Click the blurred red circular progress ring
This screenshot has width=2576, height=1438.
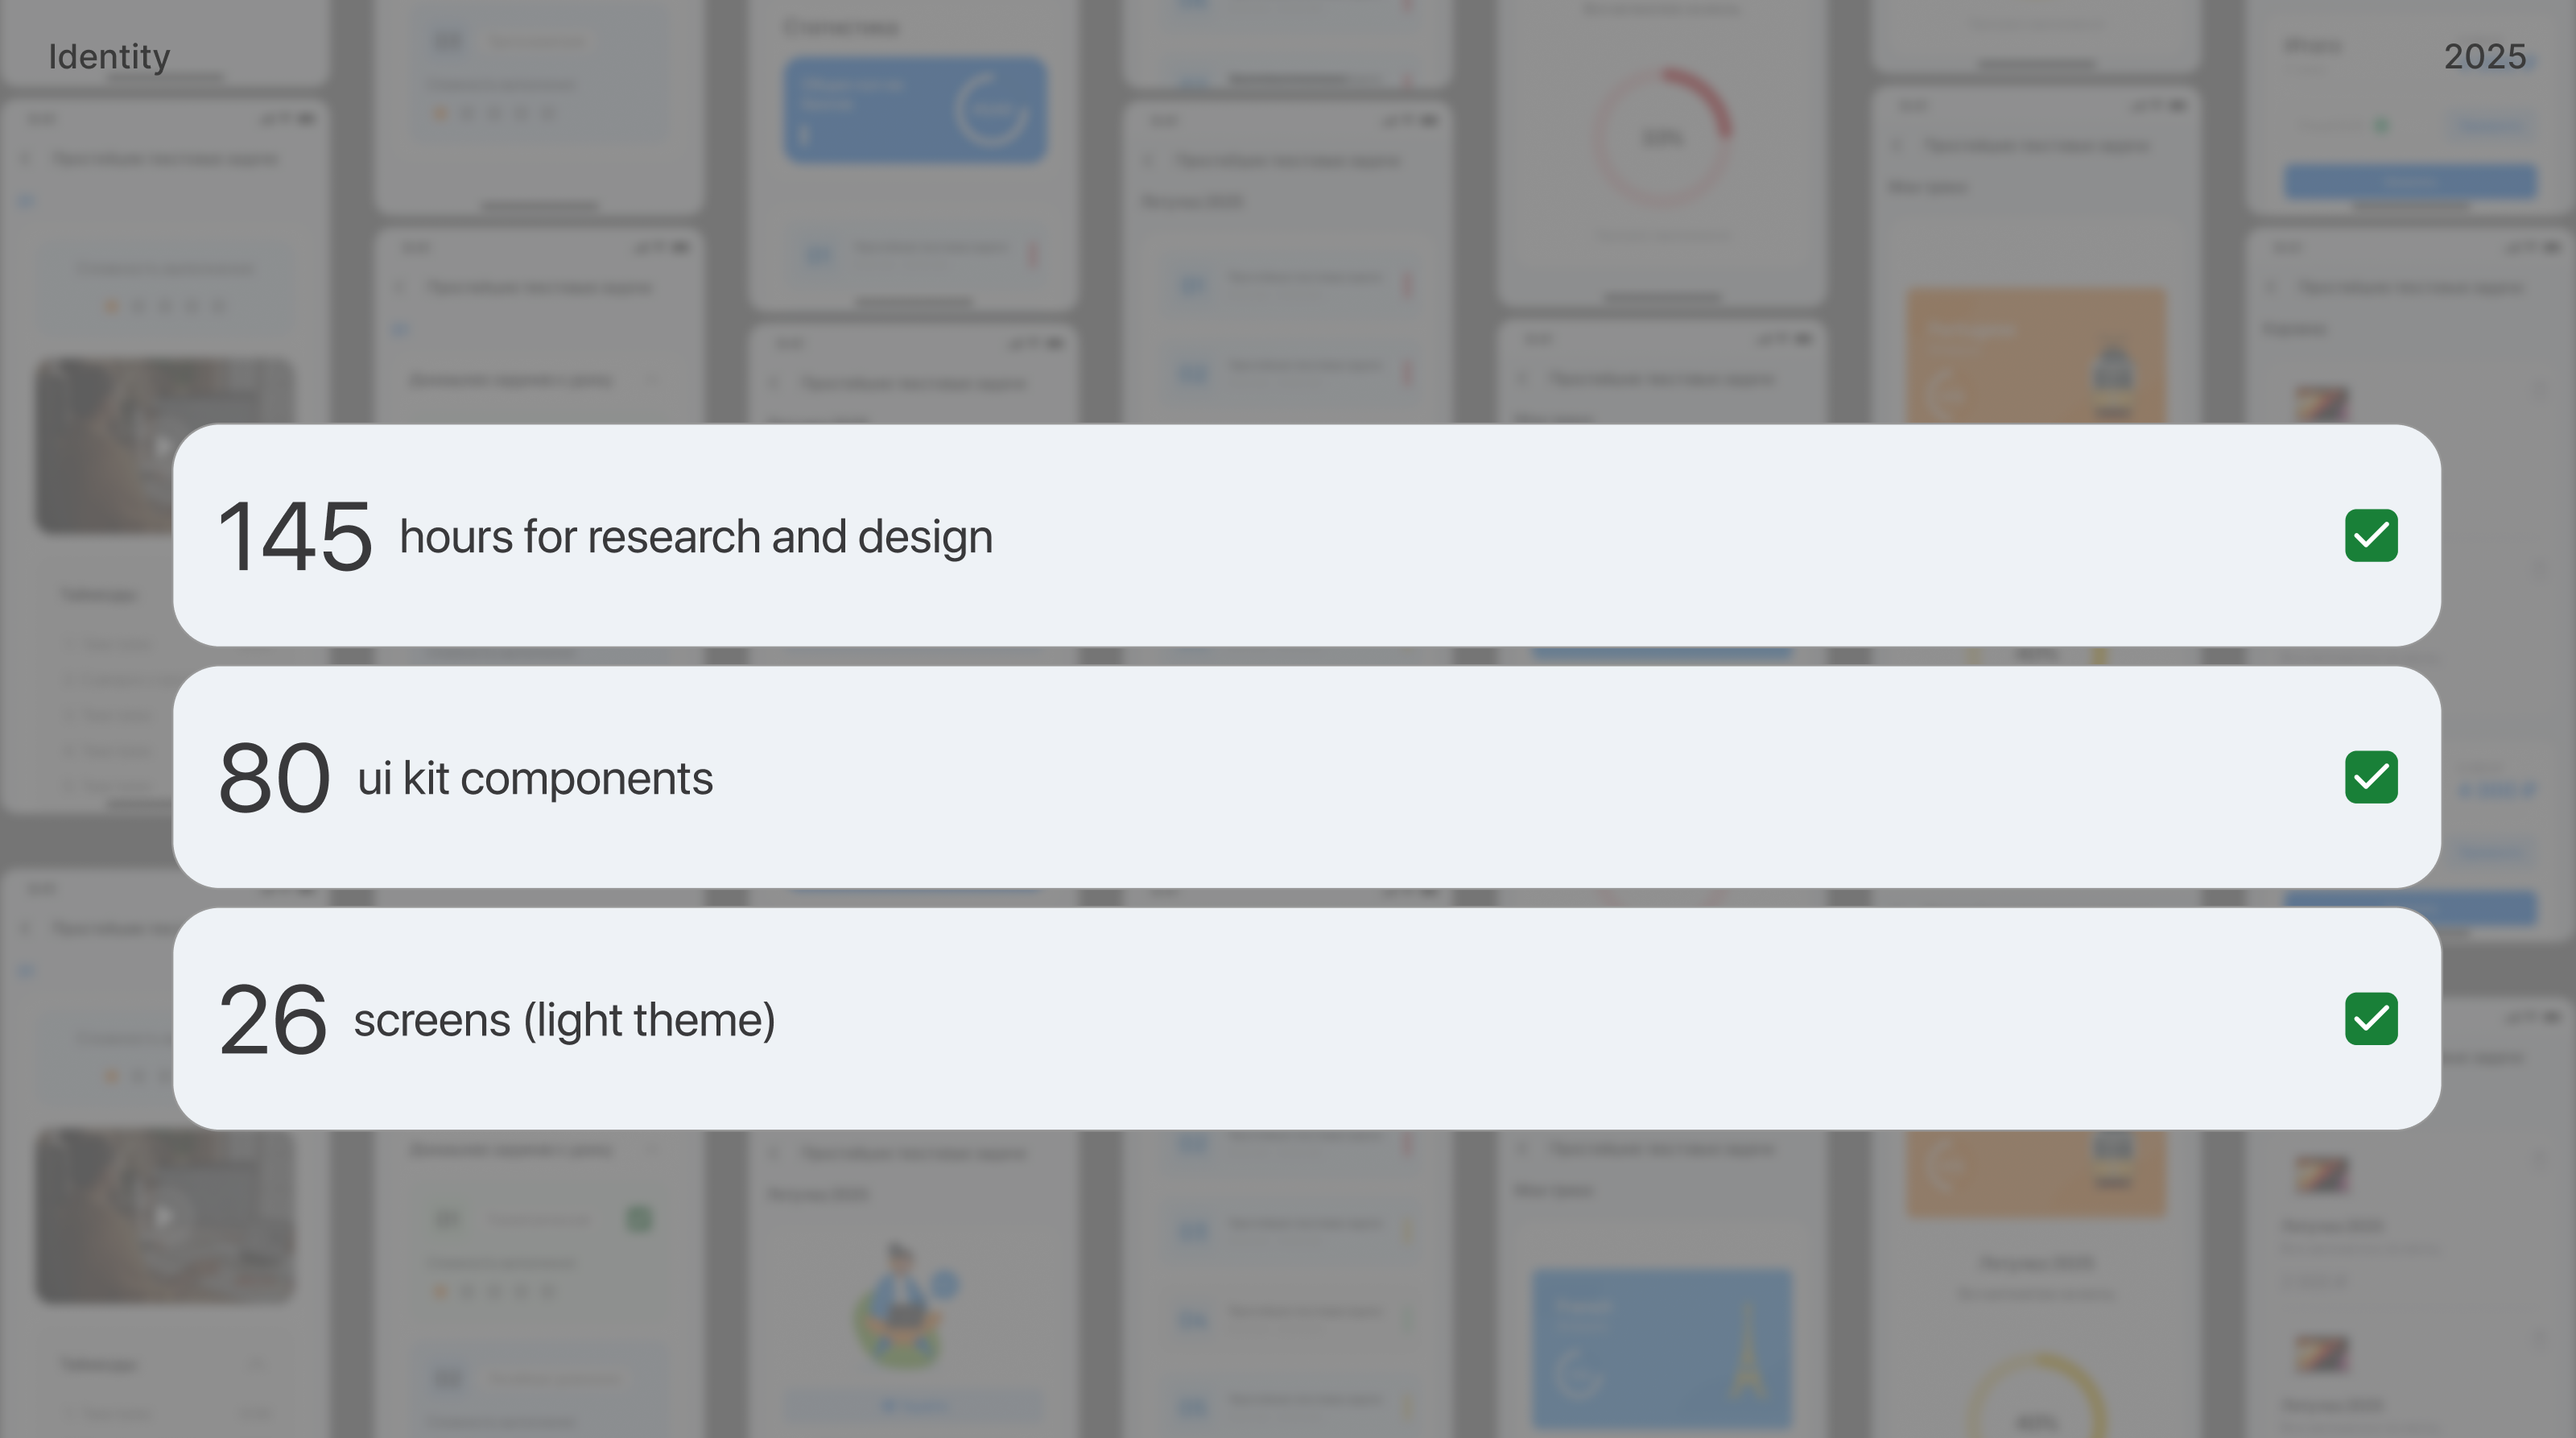click(1662, 136)
